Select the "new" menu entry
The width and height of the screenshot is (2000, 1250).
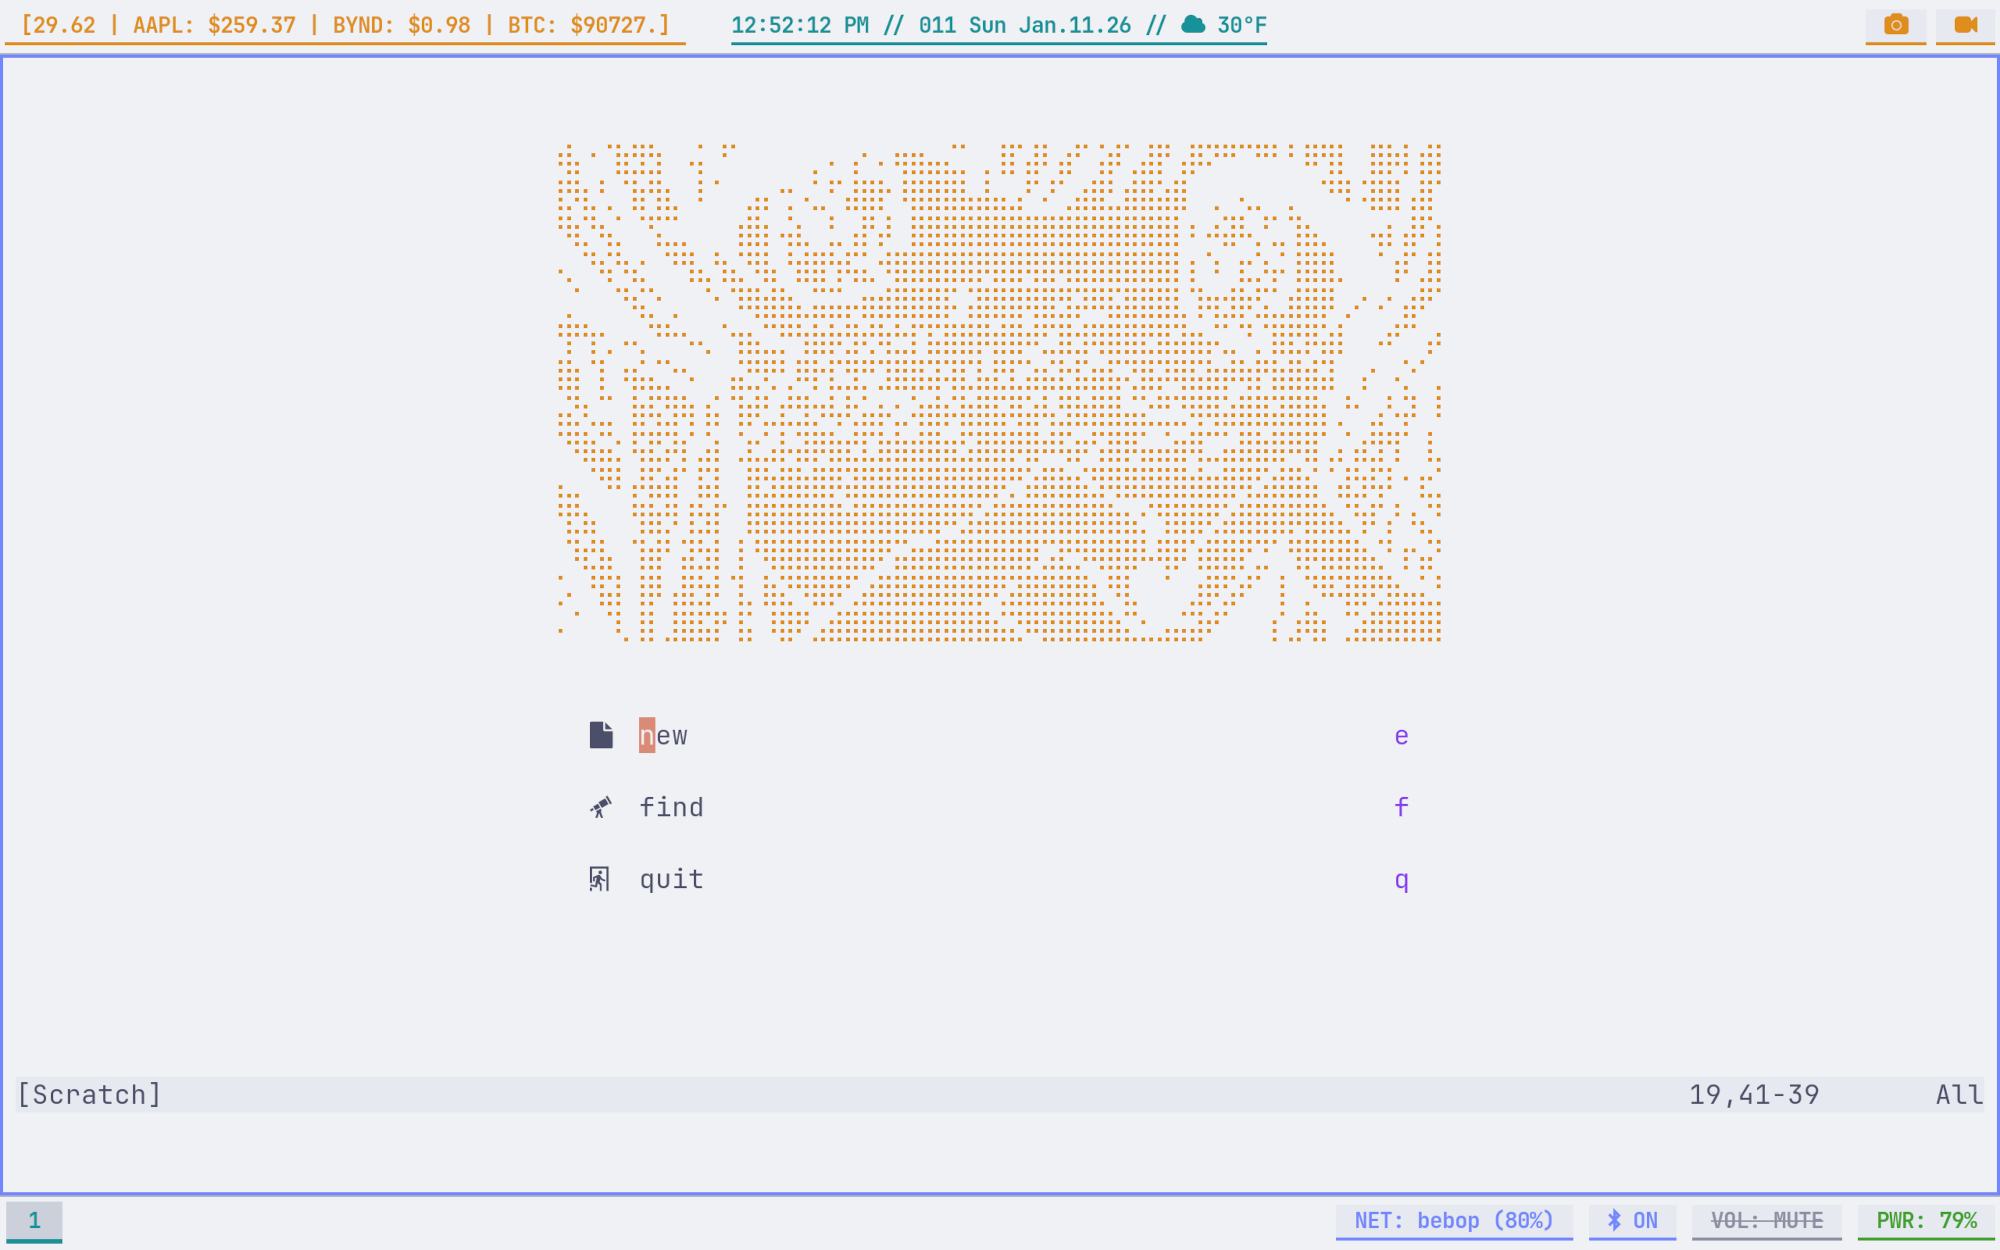[664, 735]
